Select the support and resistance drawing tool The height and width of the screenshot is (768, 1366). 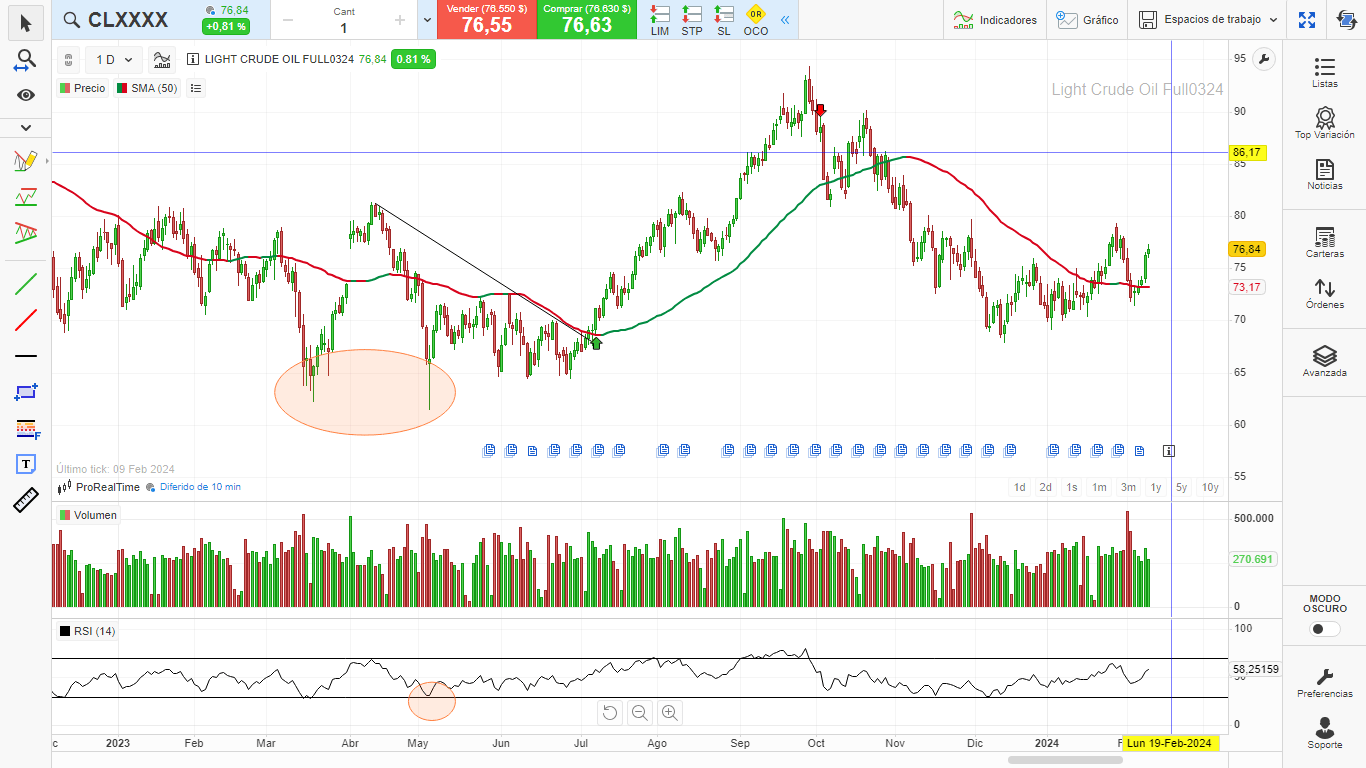click(26, 197)
